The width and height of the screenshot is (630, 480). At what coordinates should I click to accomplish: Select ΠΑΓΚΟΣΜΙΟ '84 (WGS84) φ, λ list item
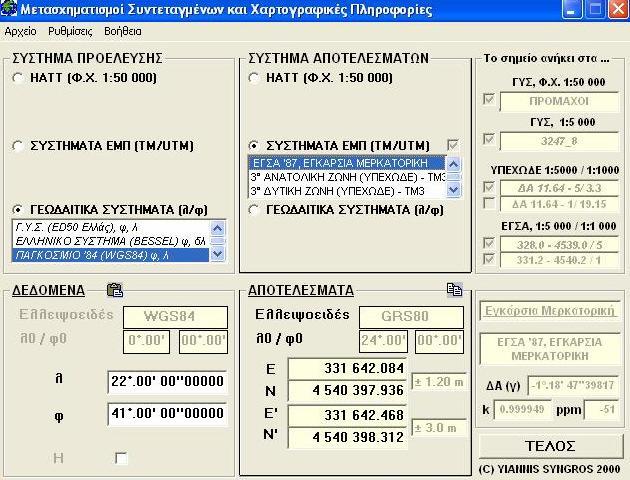[x=110, y=255]
